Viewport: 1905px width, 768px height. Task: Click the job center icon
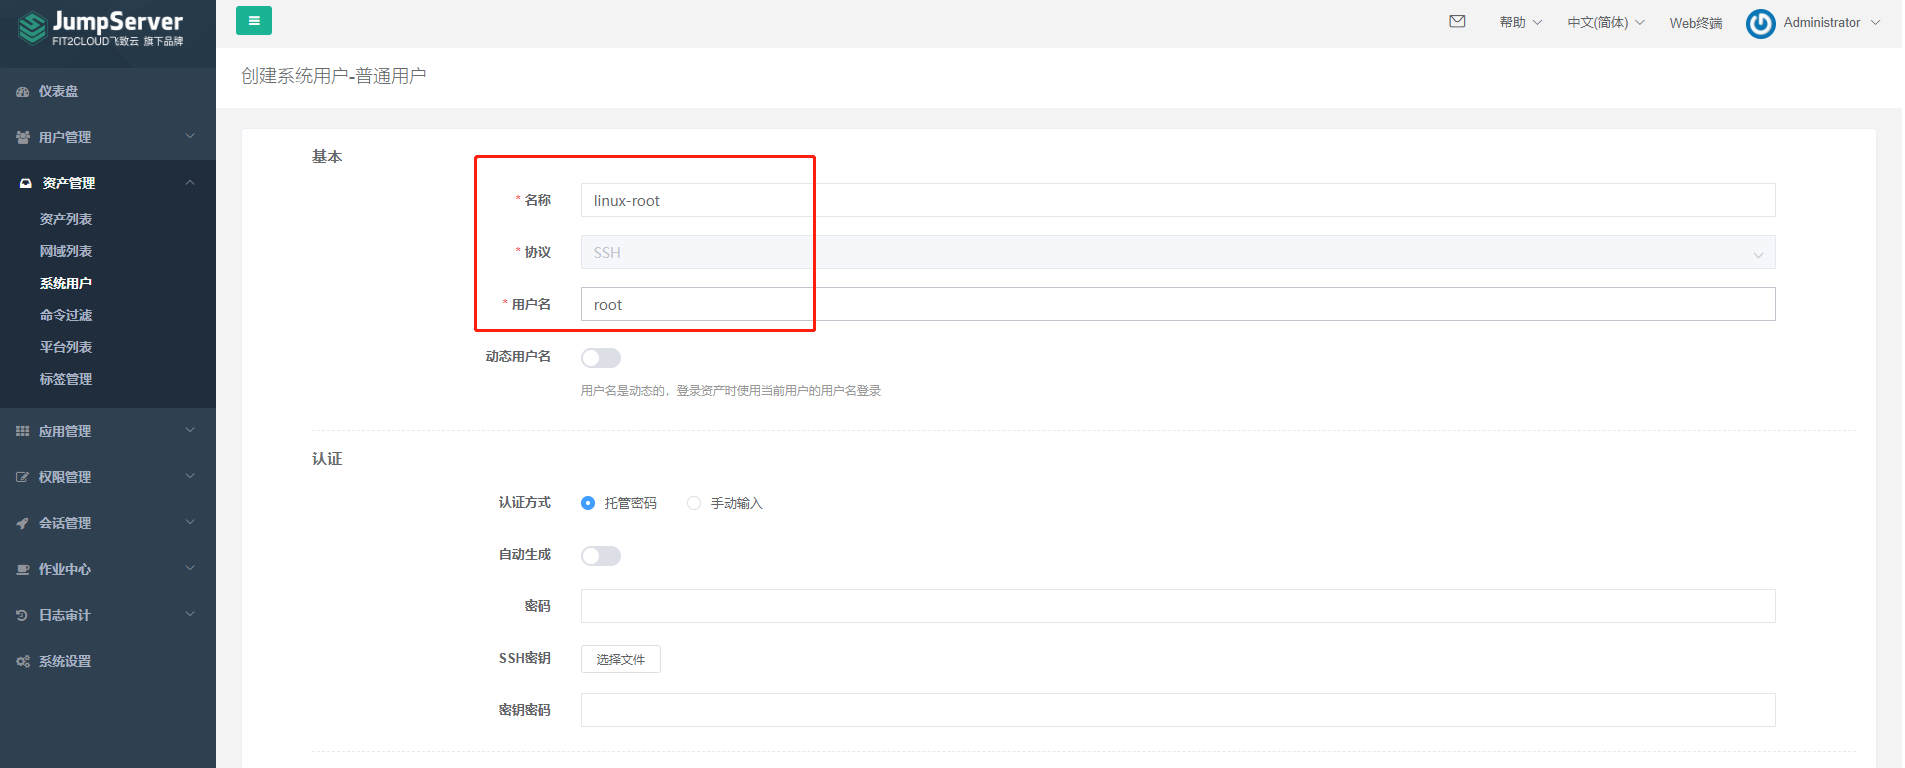[x=23, y=570]
